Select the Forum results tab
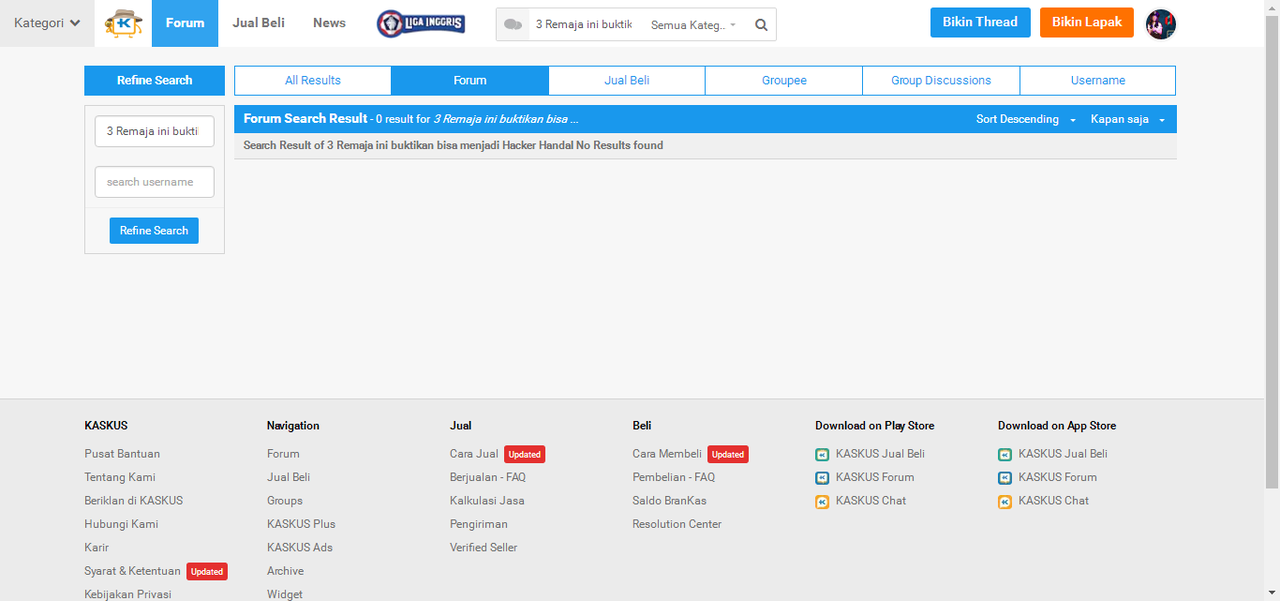This screenshot has width=1280, height=601. (470, 80)
